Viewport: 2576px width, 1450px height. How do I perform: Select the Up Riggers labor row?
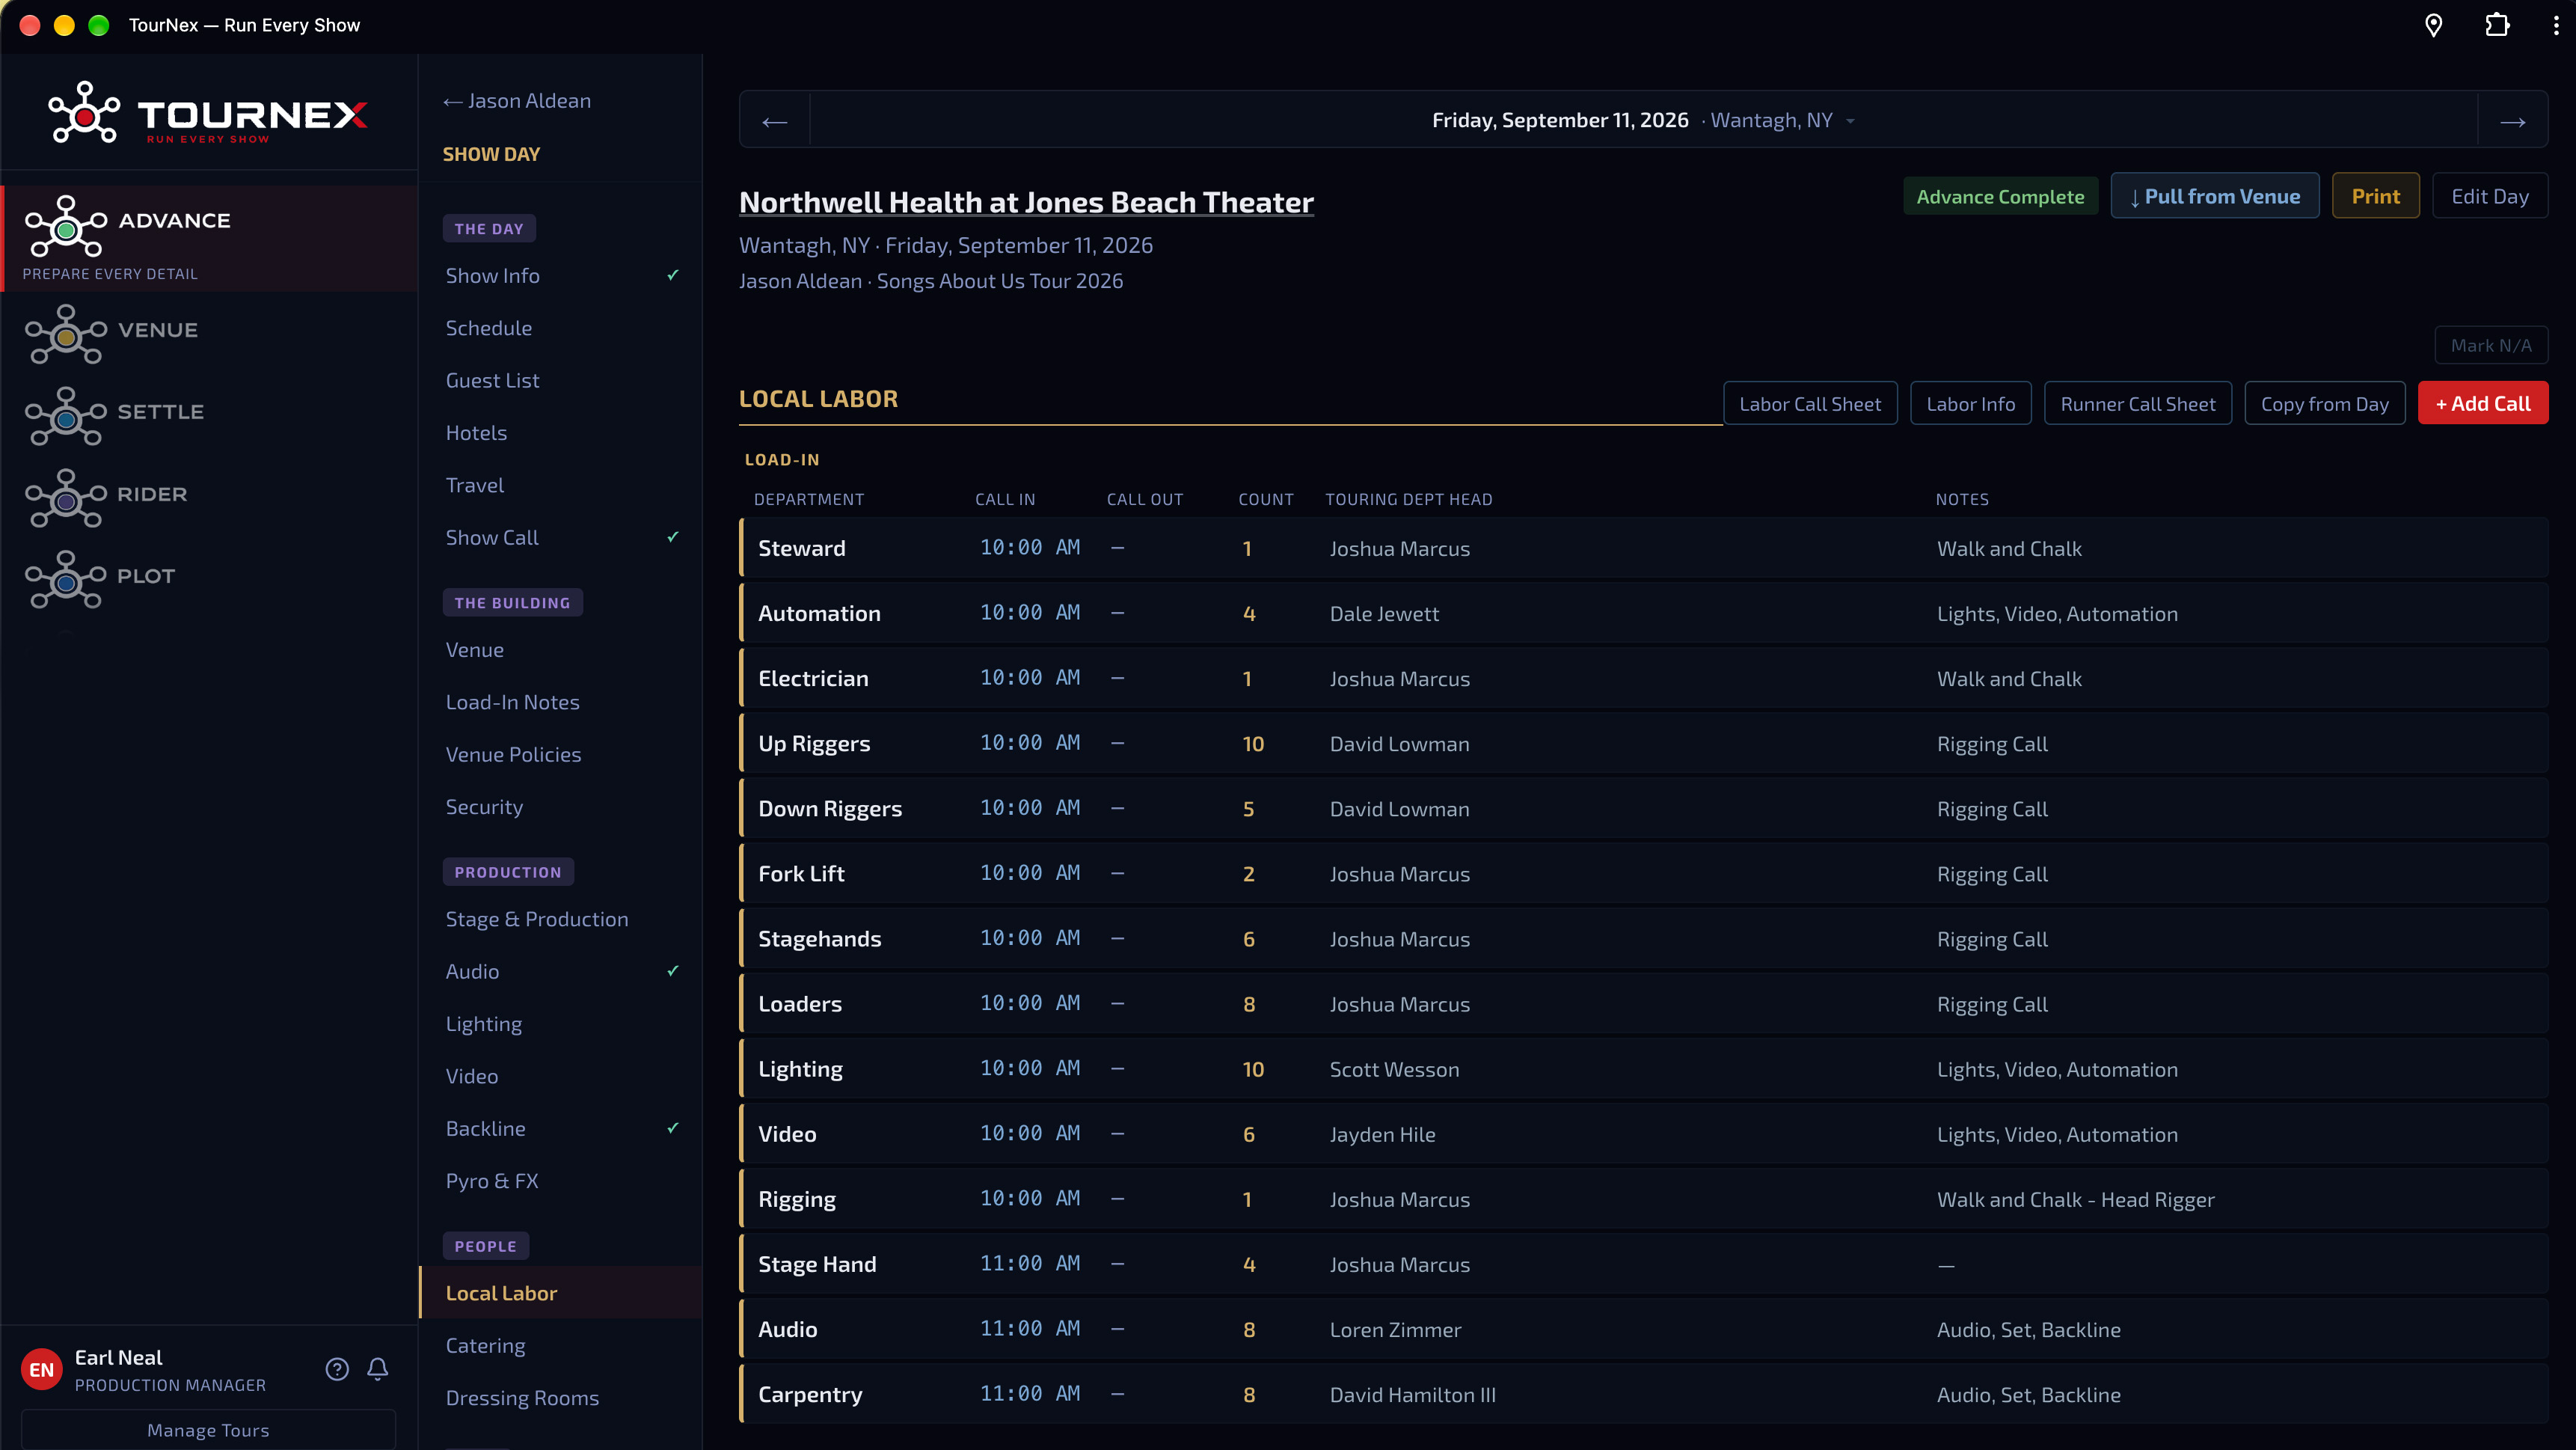[x=1643, y=744]
